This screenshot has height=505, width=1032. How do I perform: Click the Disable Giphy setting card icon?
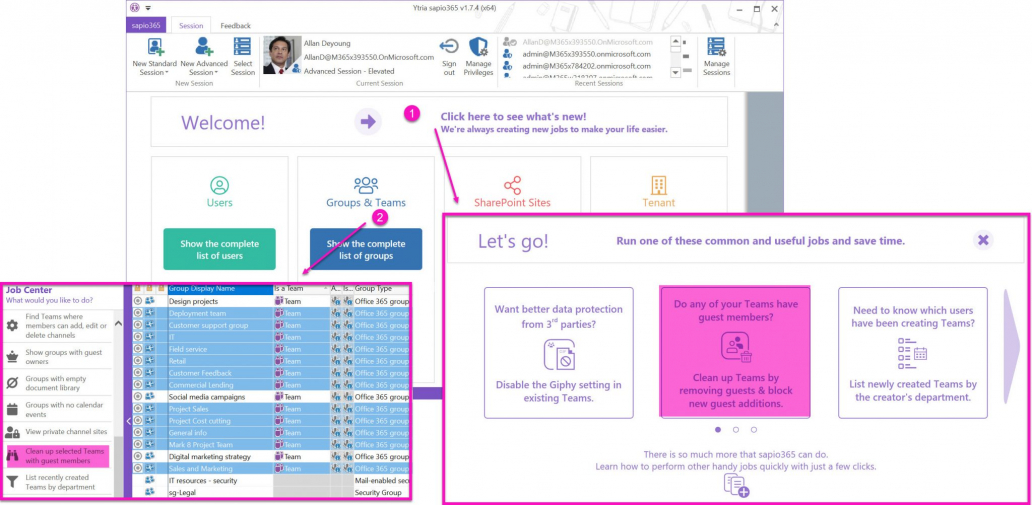(559, 354)
